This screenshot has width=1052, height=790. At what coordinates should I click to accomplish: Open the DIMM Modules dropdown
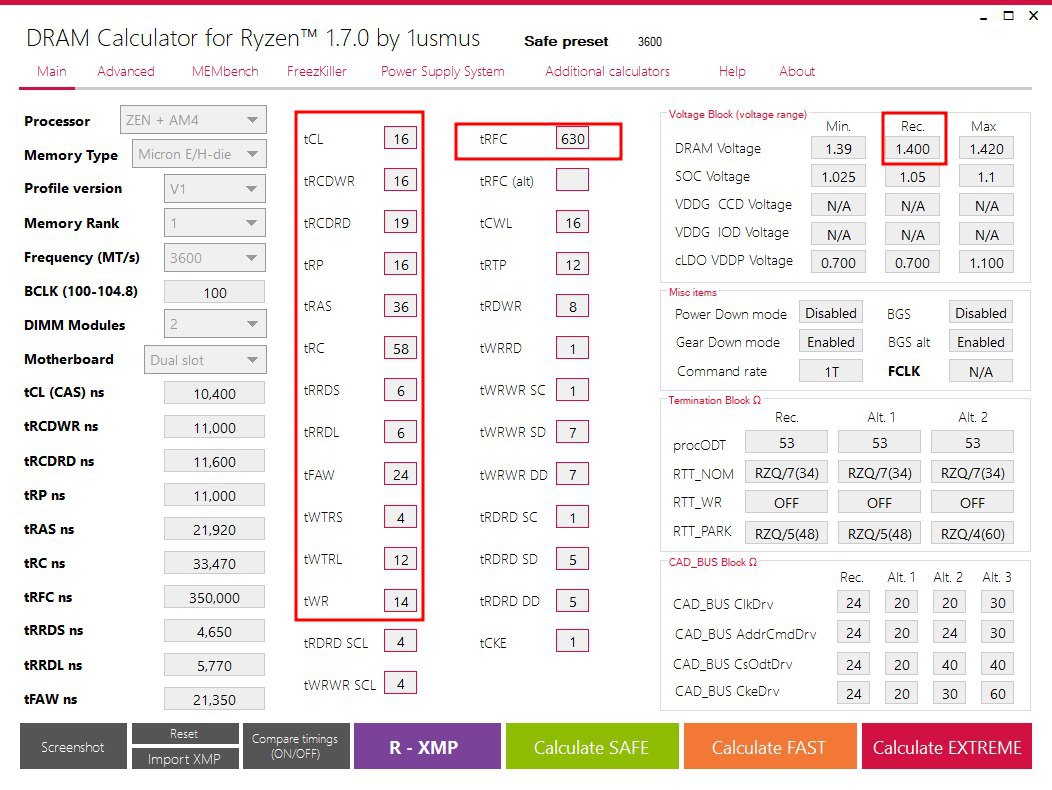coord(215,324)
